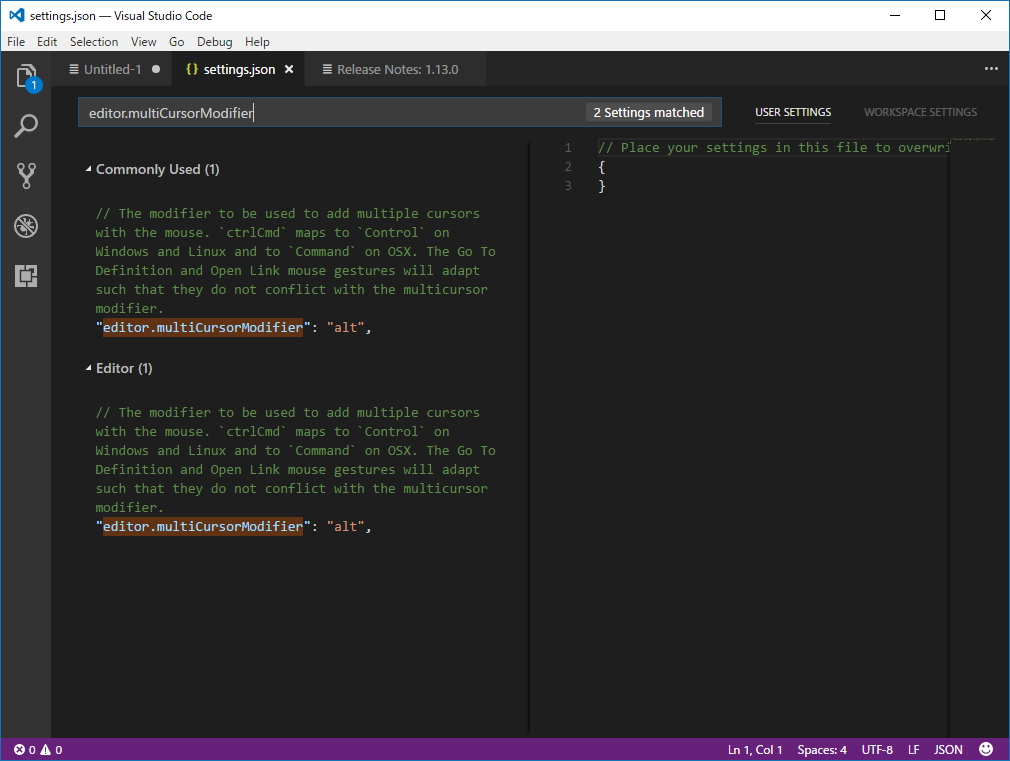This screenshot has height=761, width=1010.
Task: Click the settings search input field
Action: 300,112
